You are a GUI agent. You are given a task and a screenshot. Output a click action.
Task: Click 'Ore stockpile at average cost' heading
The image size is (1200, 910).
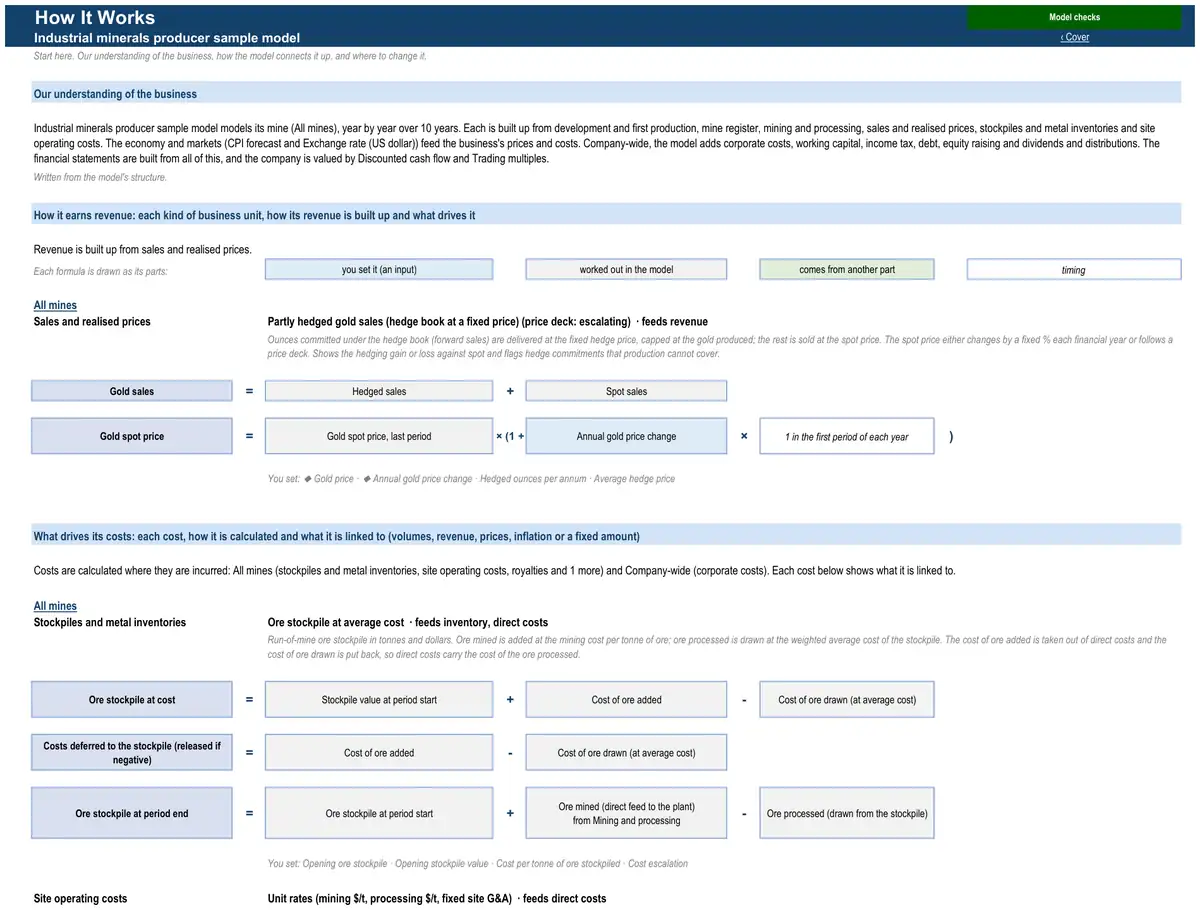(408, 622)
